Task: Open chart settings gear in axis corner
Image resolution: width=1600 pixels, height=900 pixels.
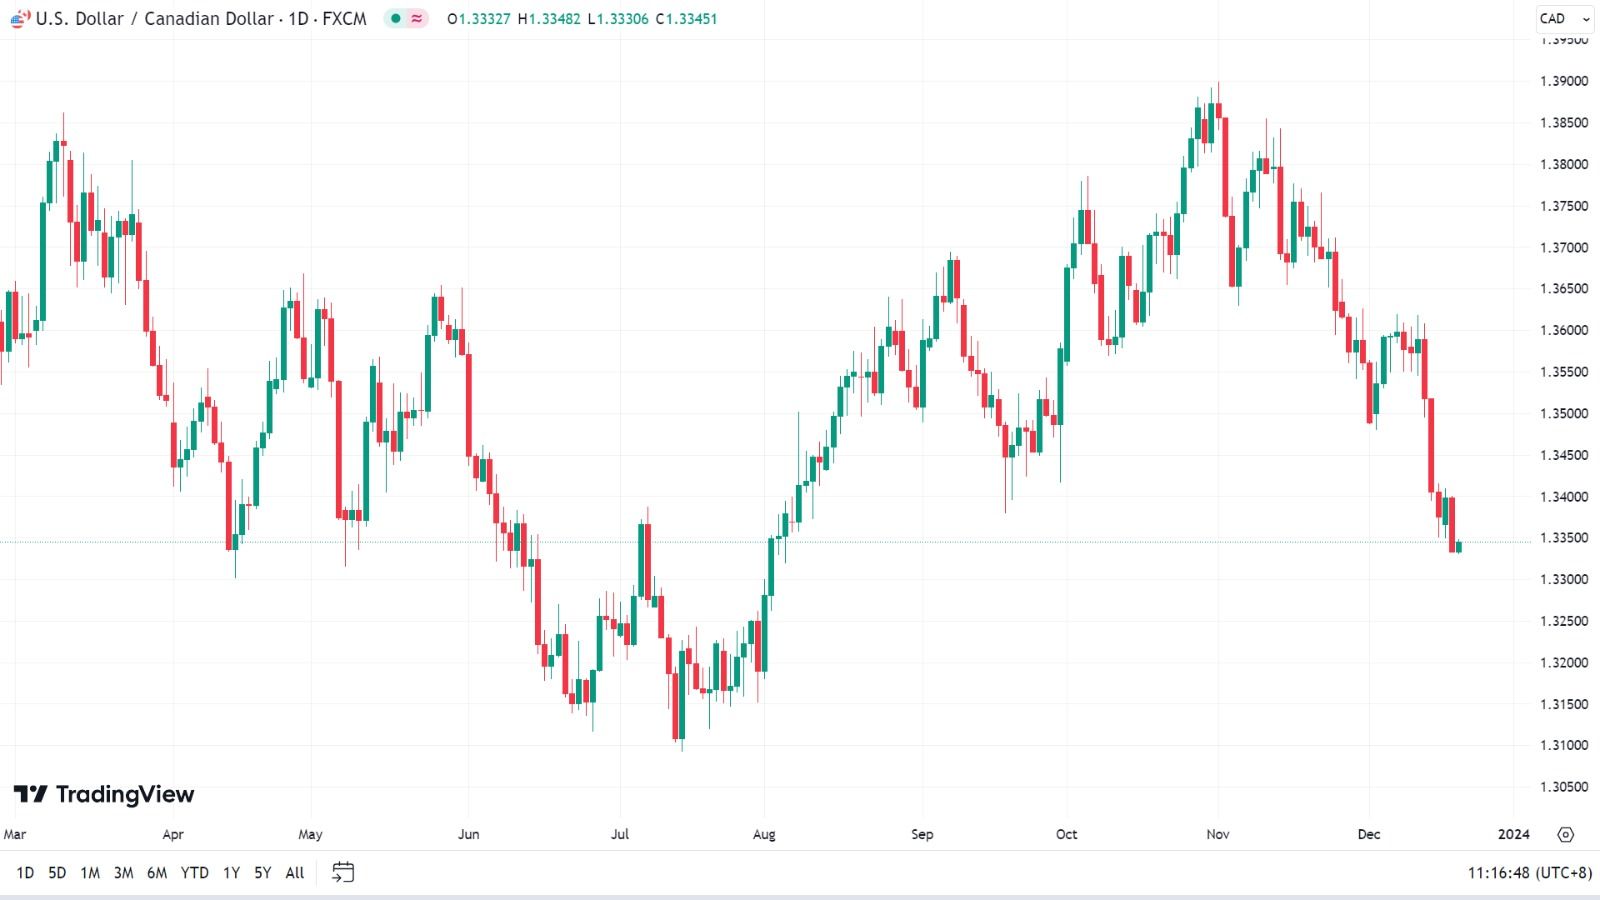Action: [1566, 834]
